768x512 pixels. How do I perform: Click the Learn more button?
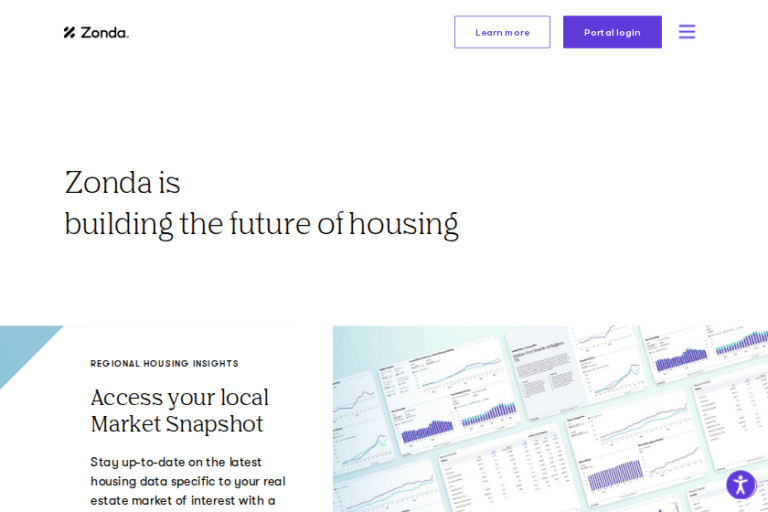(502, 32)
